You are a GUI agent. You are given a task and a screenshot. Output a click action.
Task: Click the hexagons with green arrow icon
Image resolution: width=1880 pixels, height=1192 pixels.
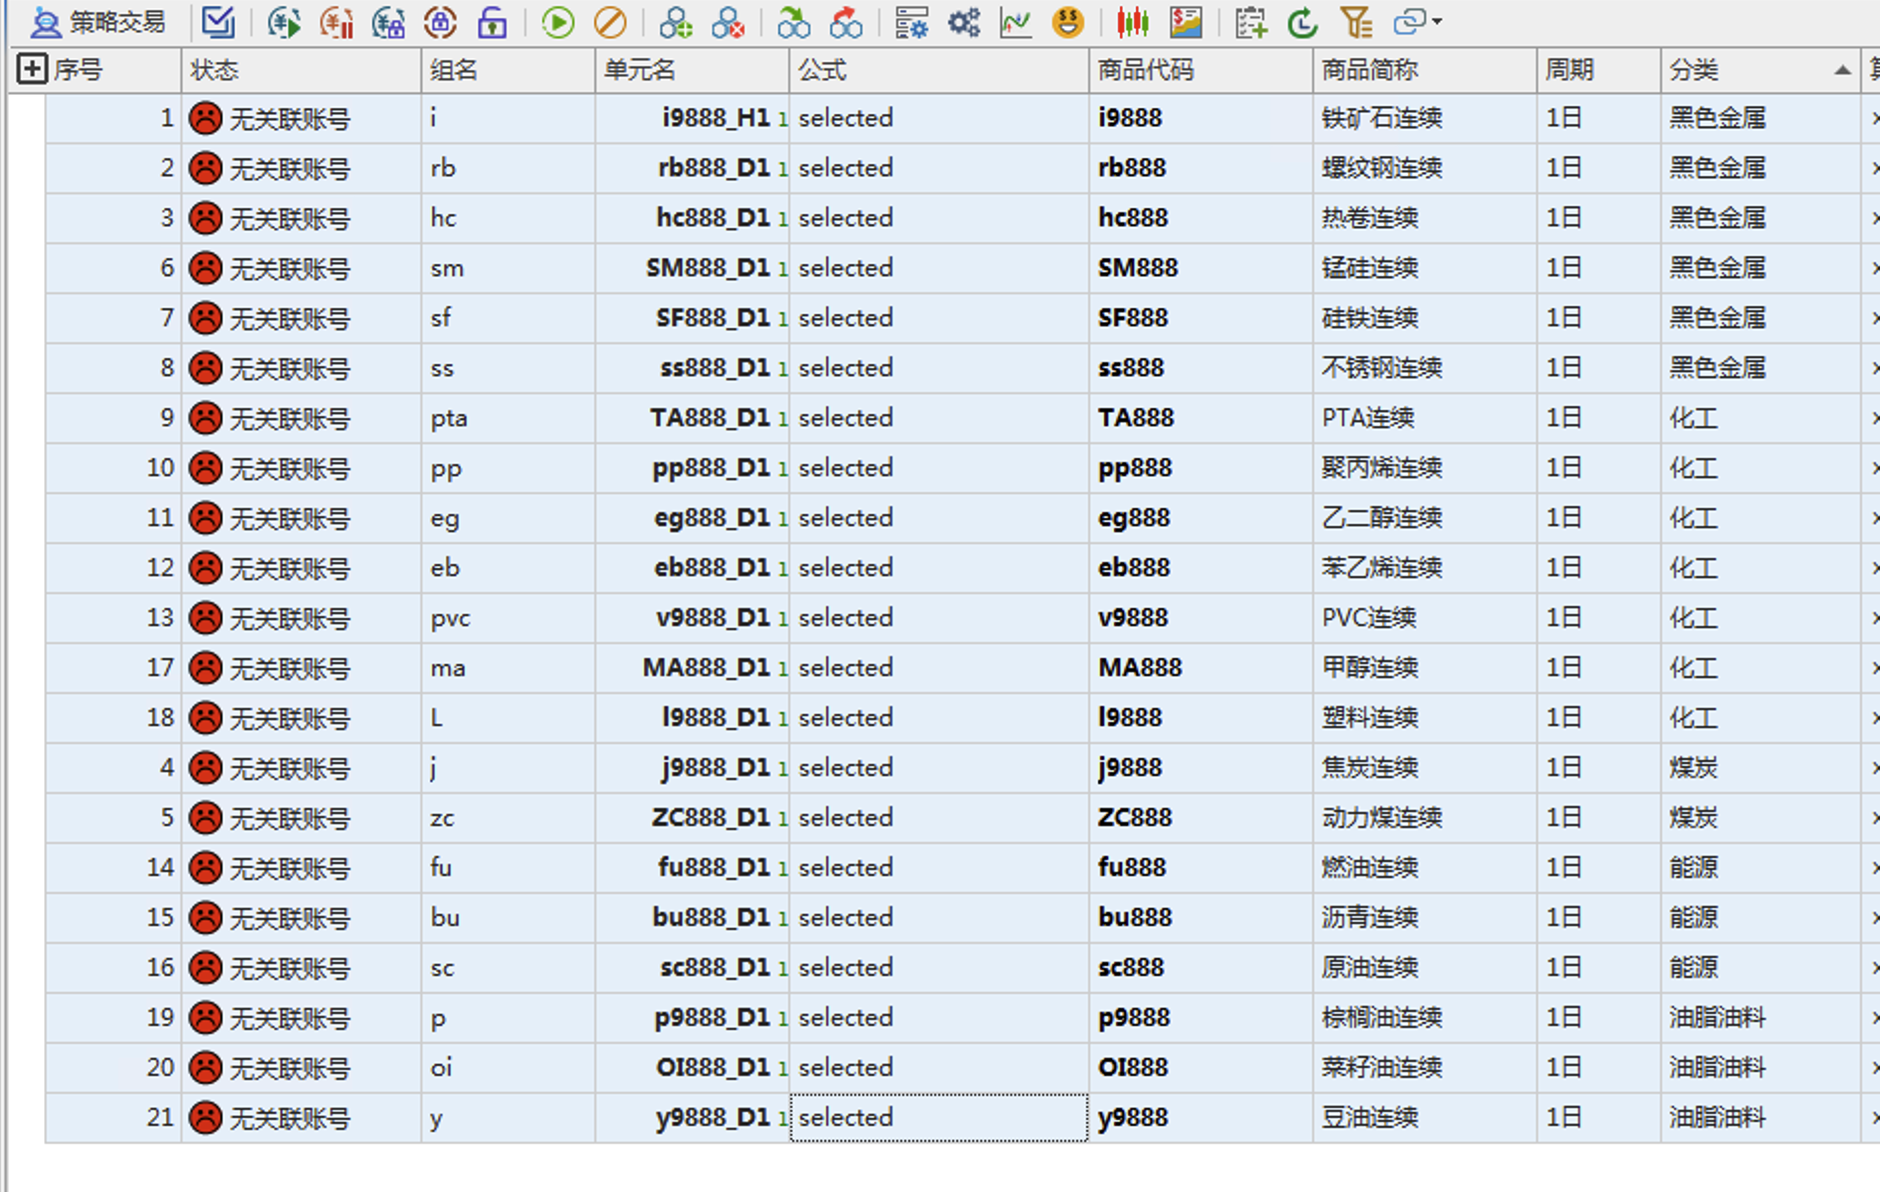[x=794, y=21]
